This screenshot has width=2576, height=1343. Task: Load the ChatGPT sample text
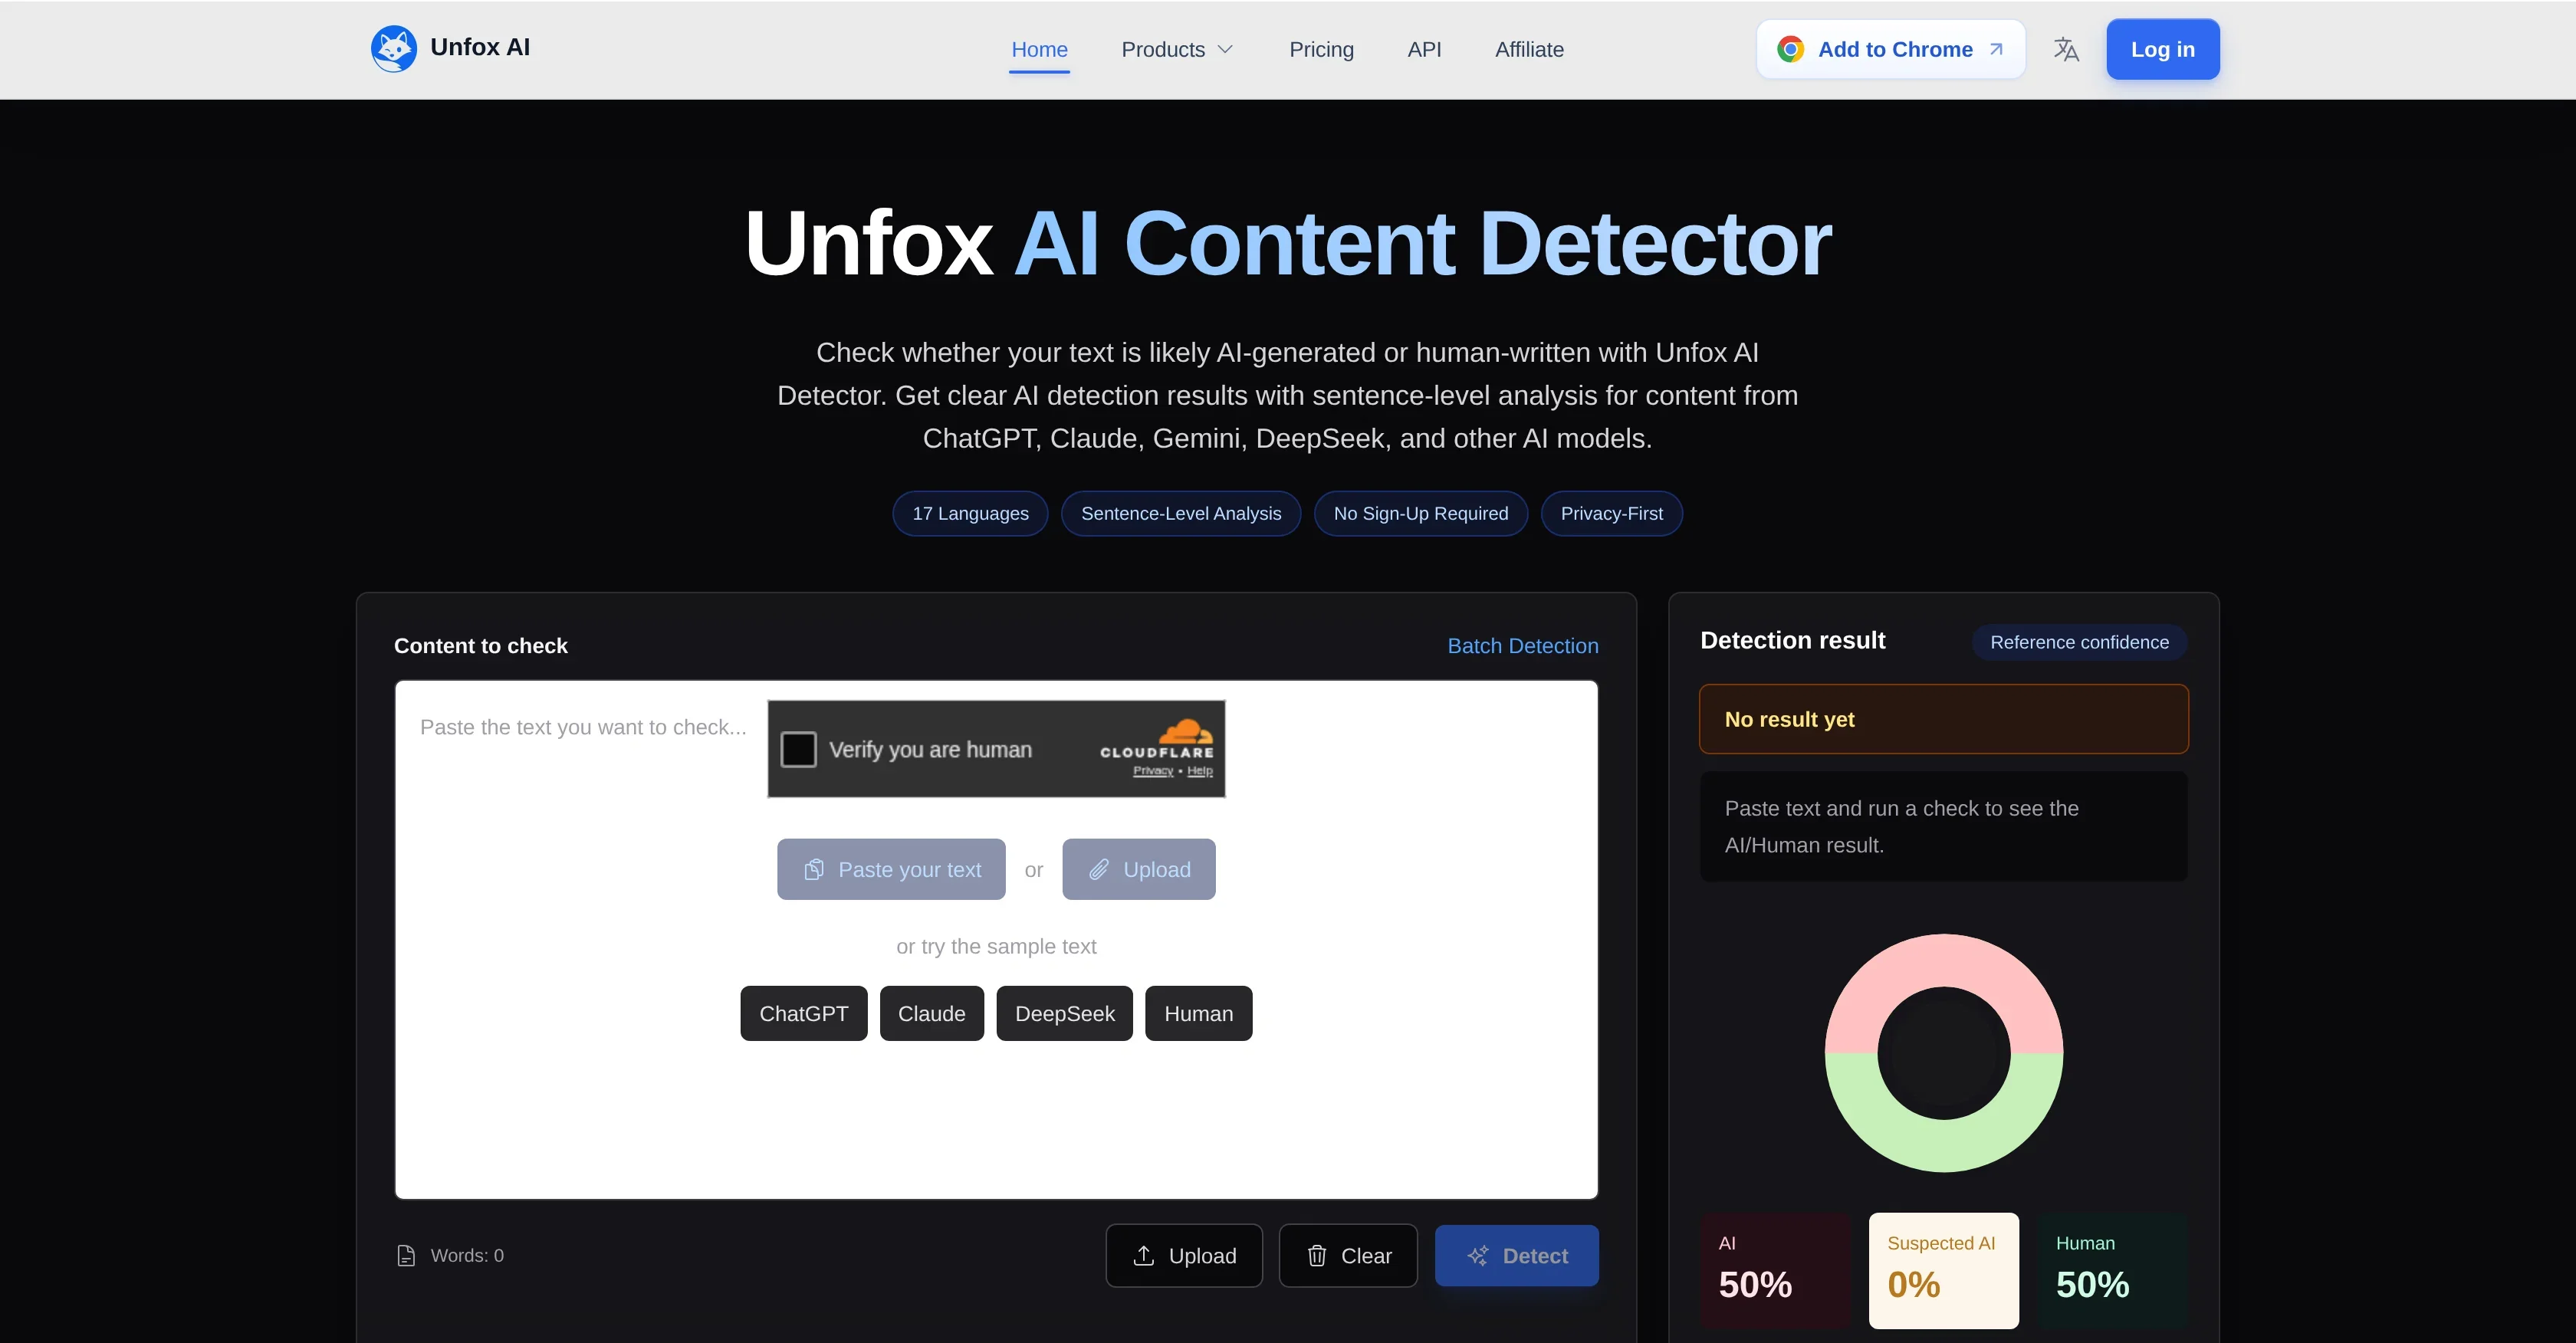803,1013
